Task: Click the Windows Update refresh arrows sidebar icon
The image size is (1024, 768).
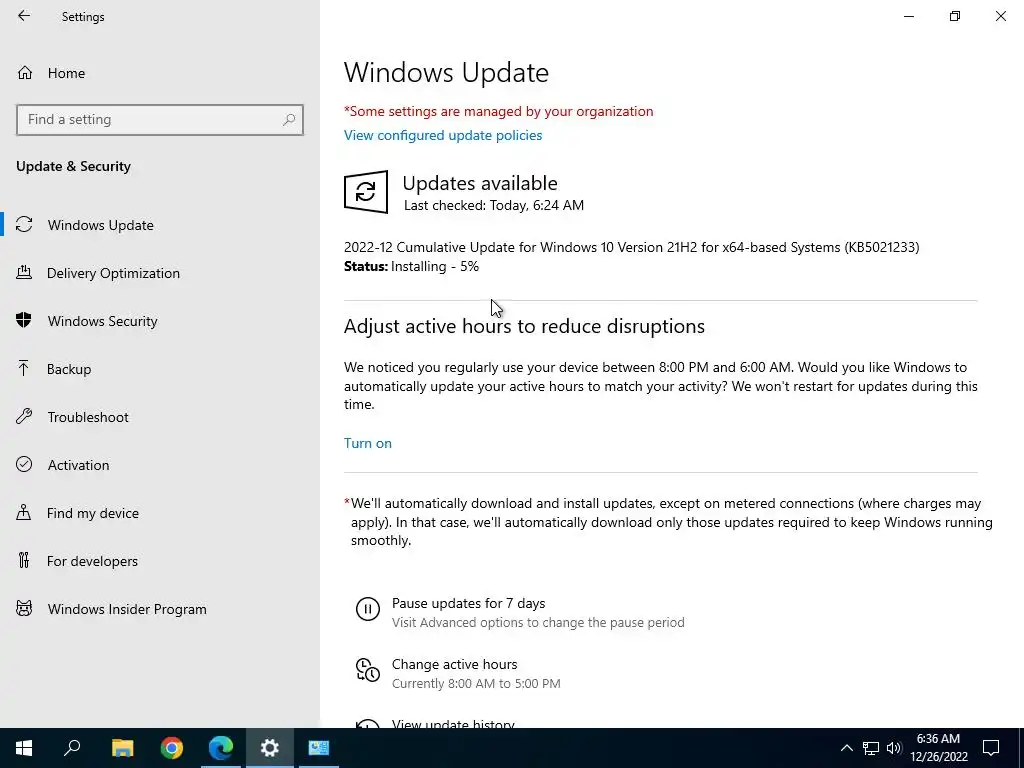Action: pyautogui.click(x=24, y=225)
